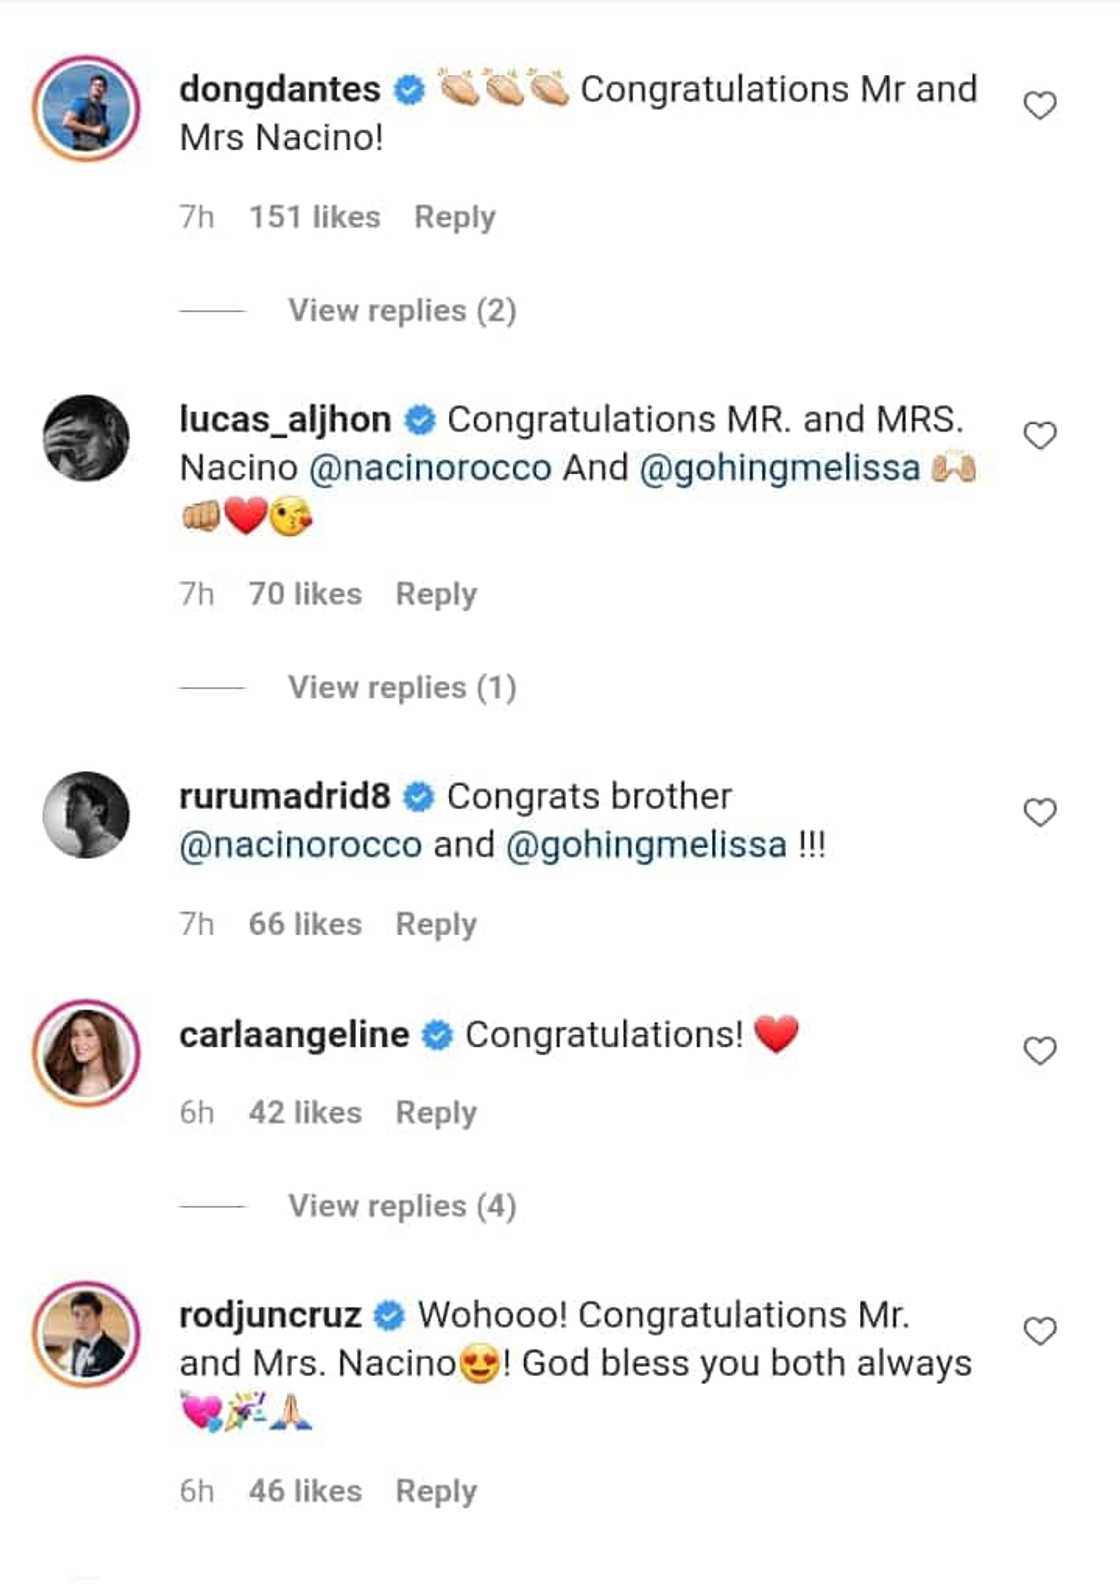Open @gohingmelissa mention in rurumadrid8's comment
This screenshot has height=1584, width=1120.
click(646, 845)
